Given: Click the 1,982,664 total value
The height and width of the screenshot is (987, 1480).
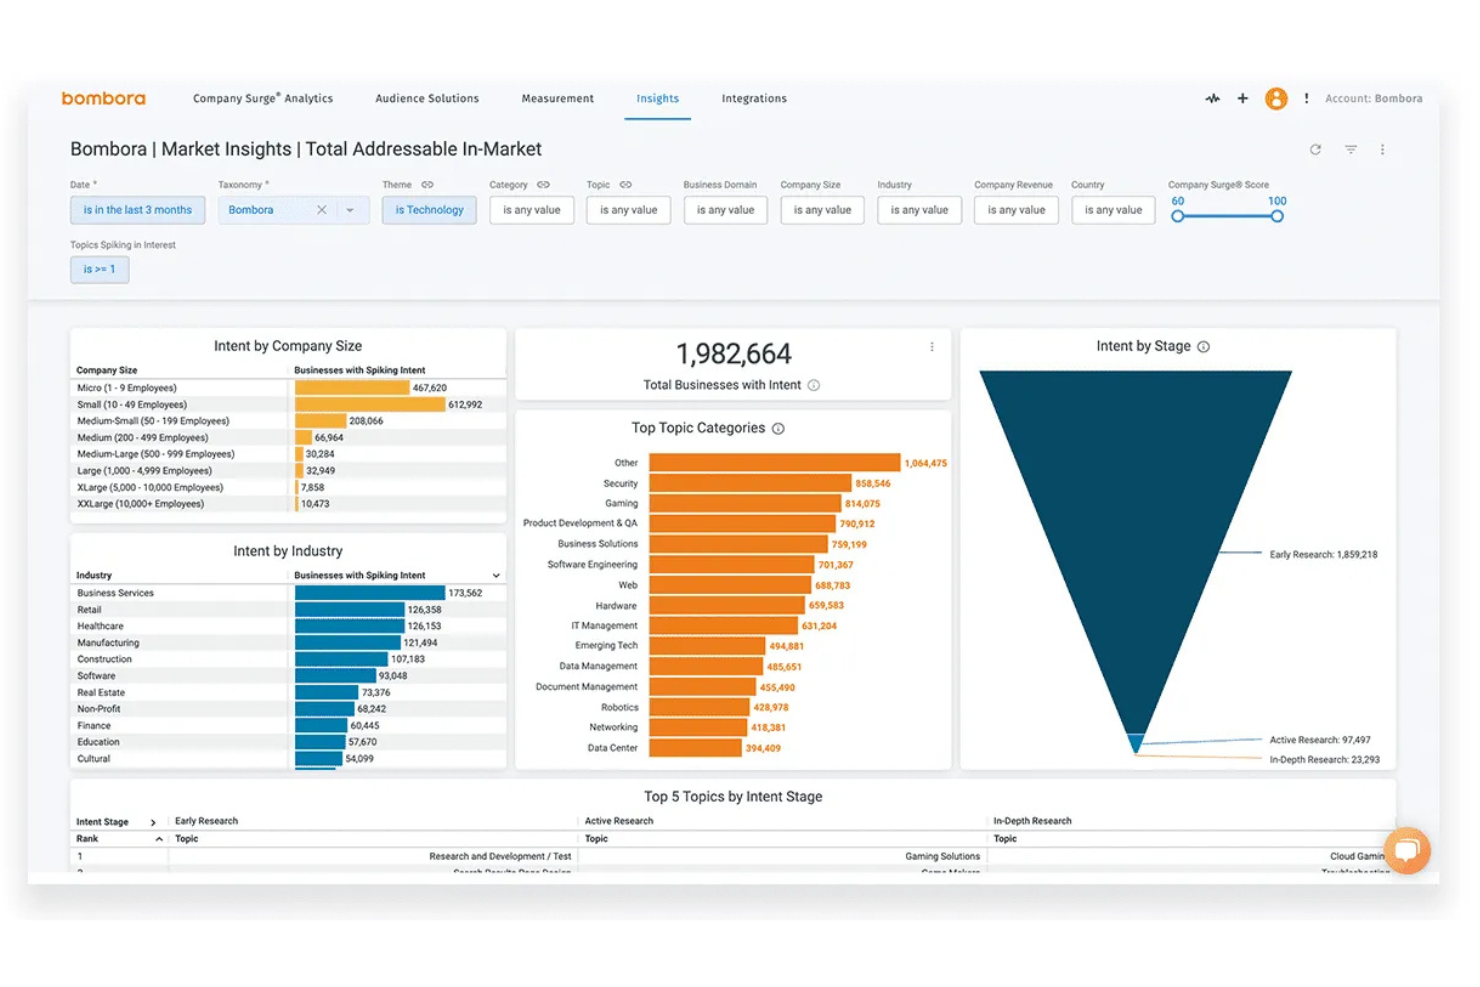Looking at the screenshot, I should point(733,354).
